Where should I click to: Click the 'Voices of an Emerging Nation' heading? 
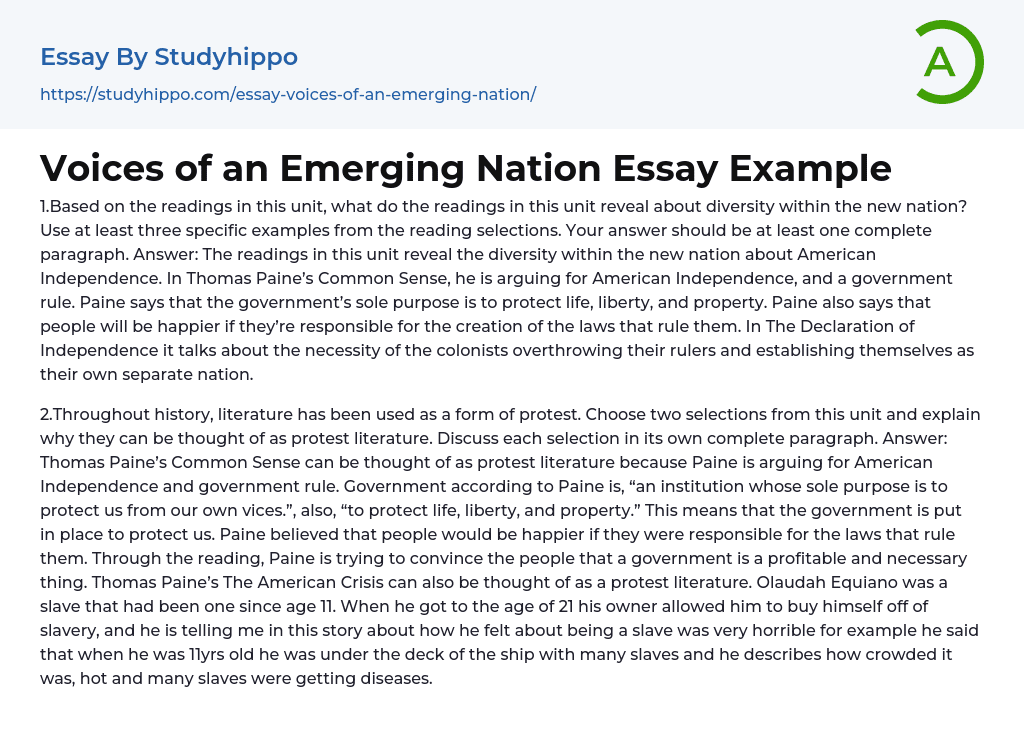(x=465, y=167)
